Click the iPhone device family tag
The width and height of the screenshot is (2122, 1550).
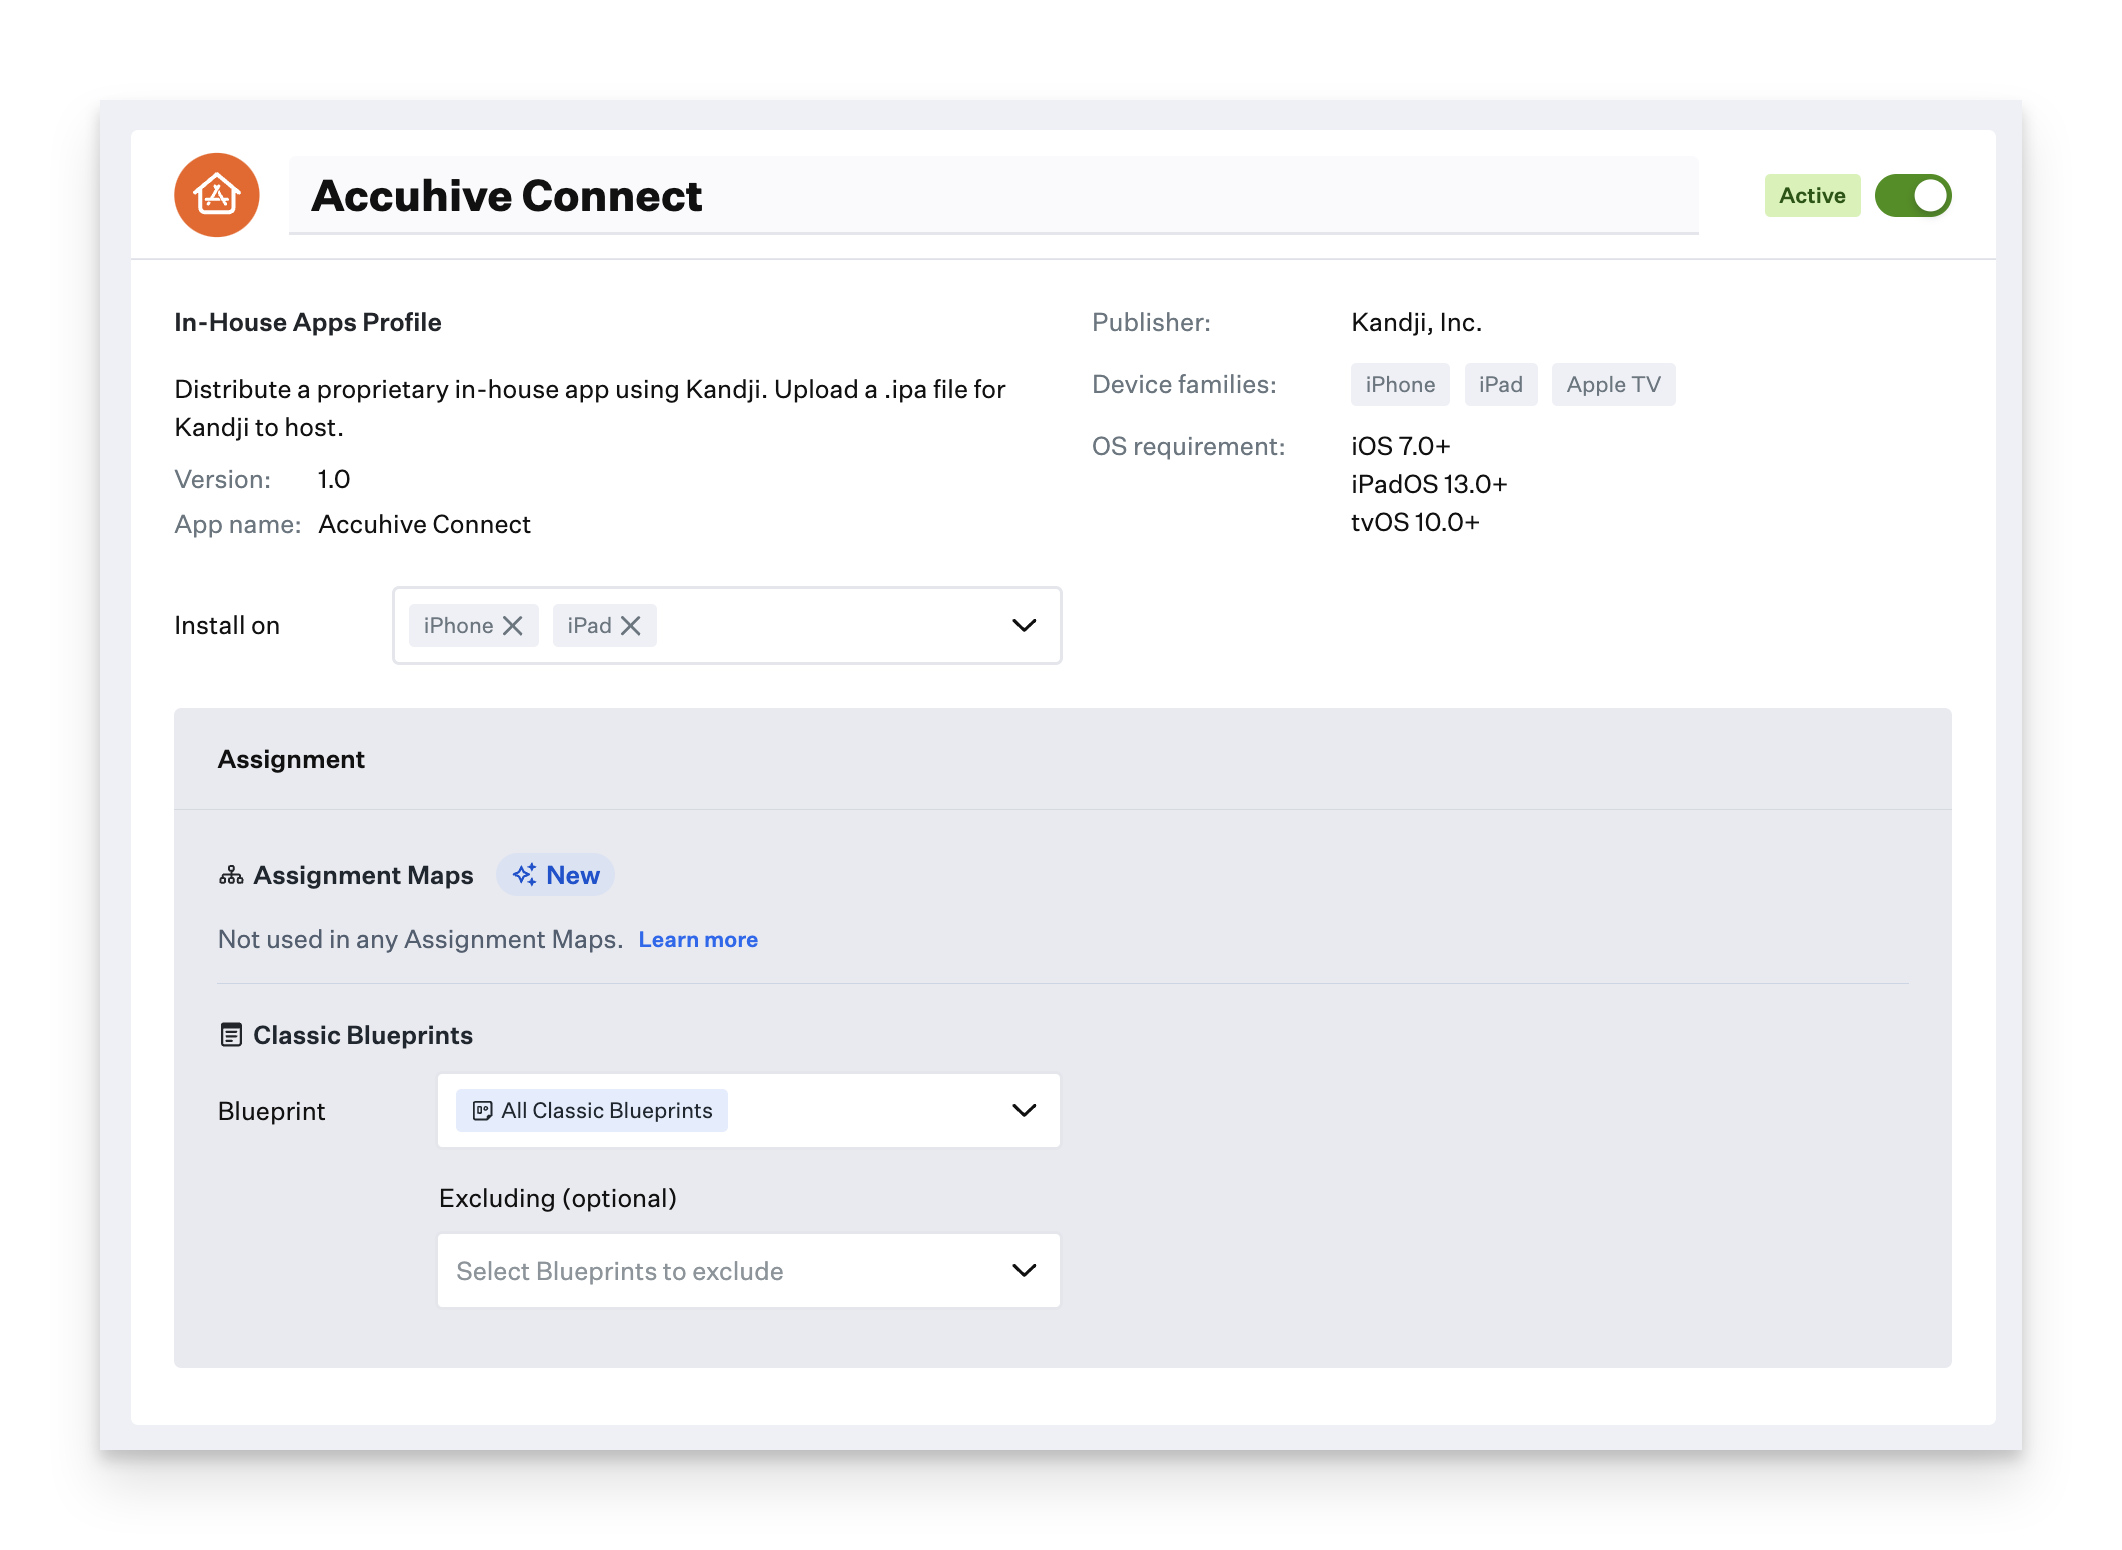point(1399,385)
